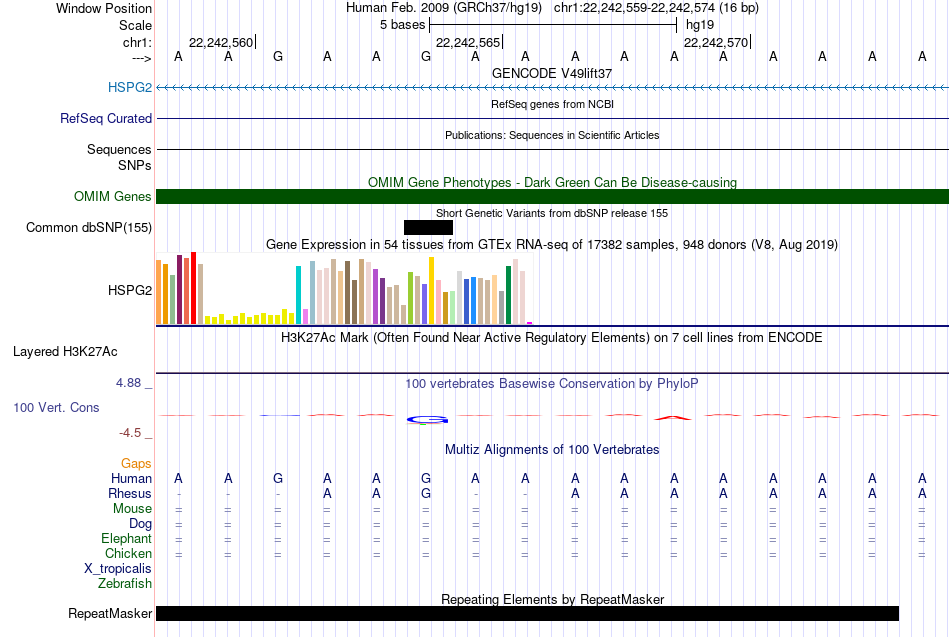Click the OMIM Genes track label
The height and width of the screenshot is (637, 950).
113,196
